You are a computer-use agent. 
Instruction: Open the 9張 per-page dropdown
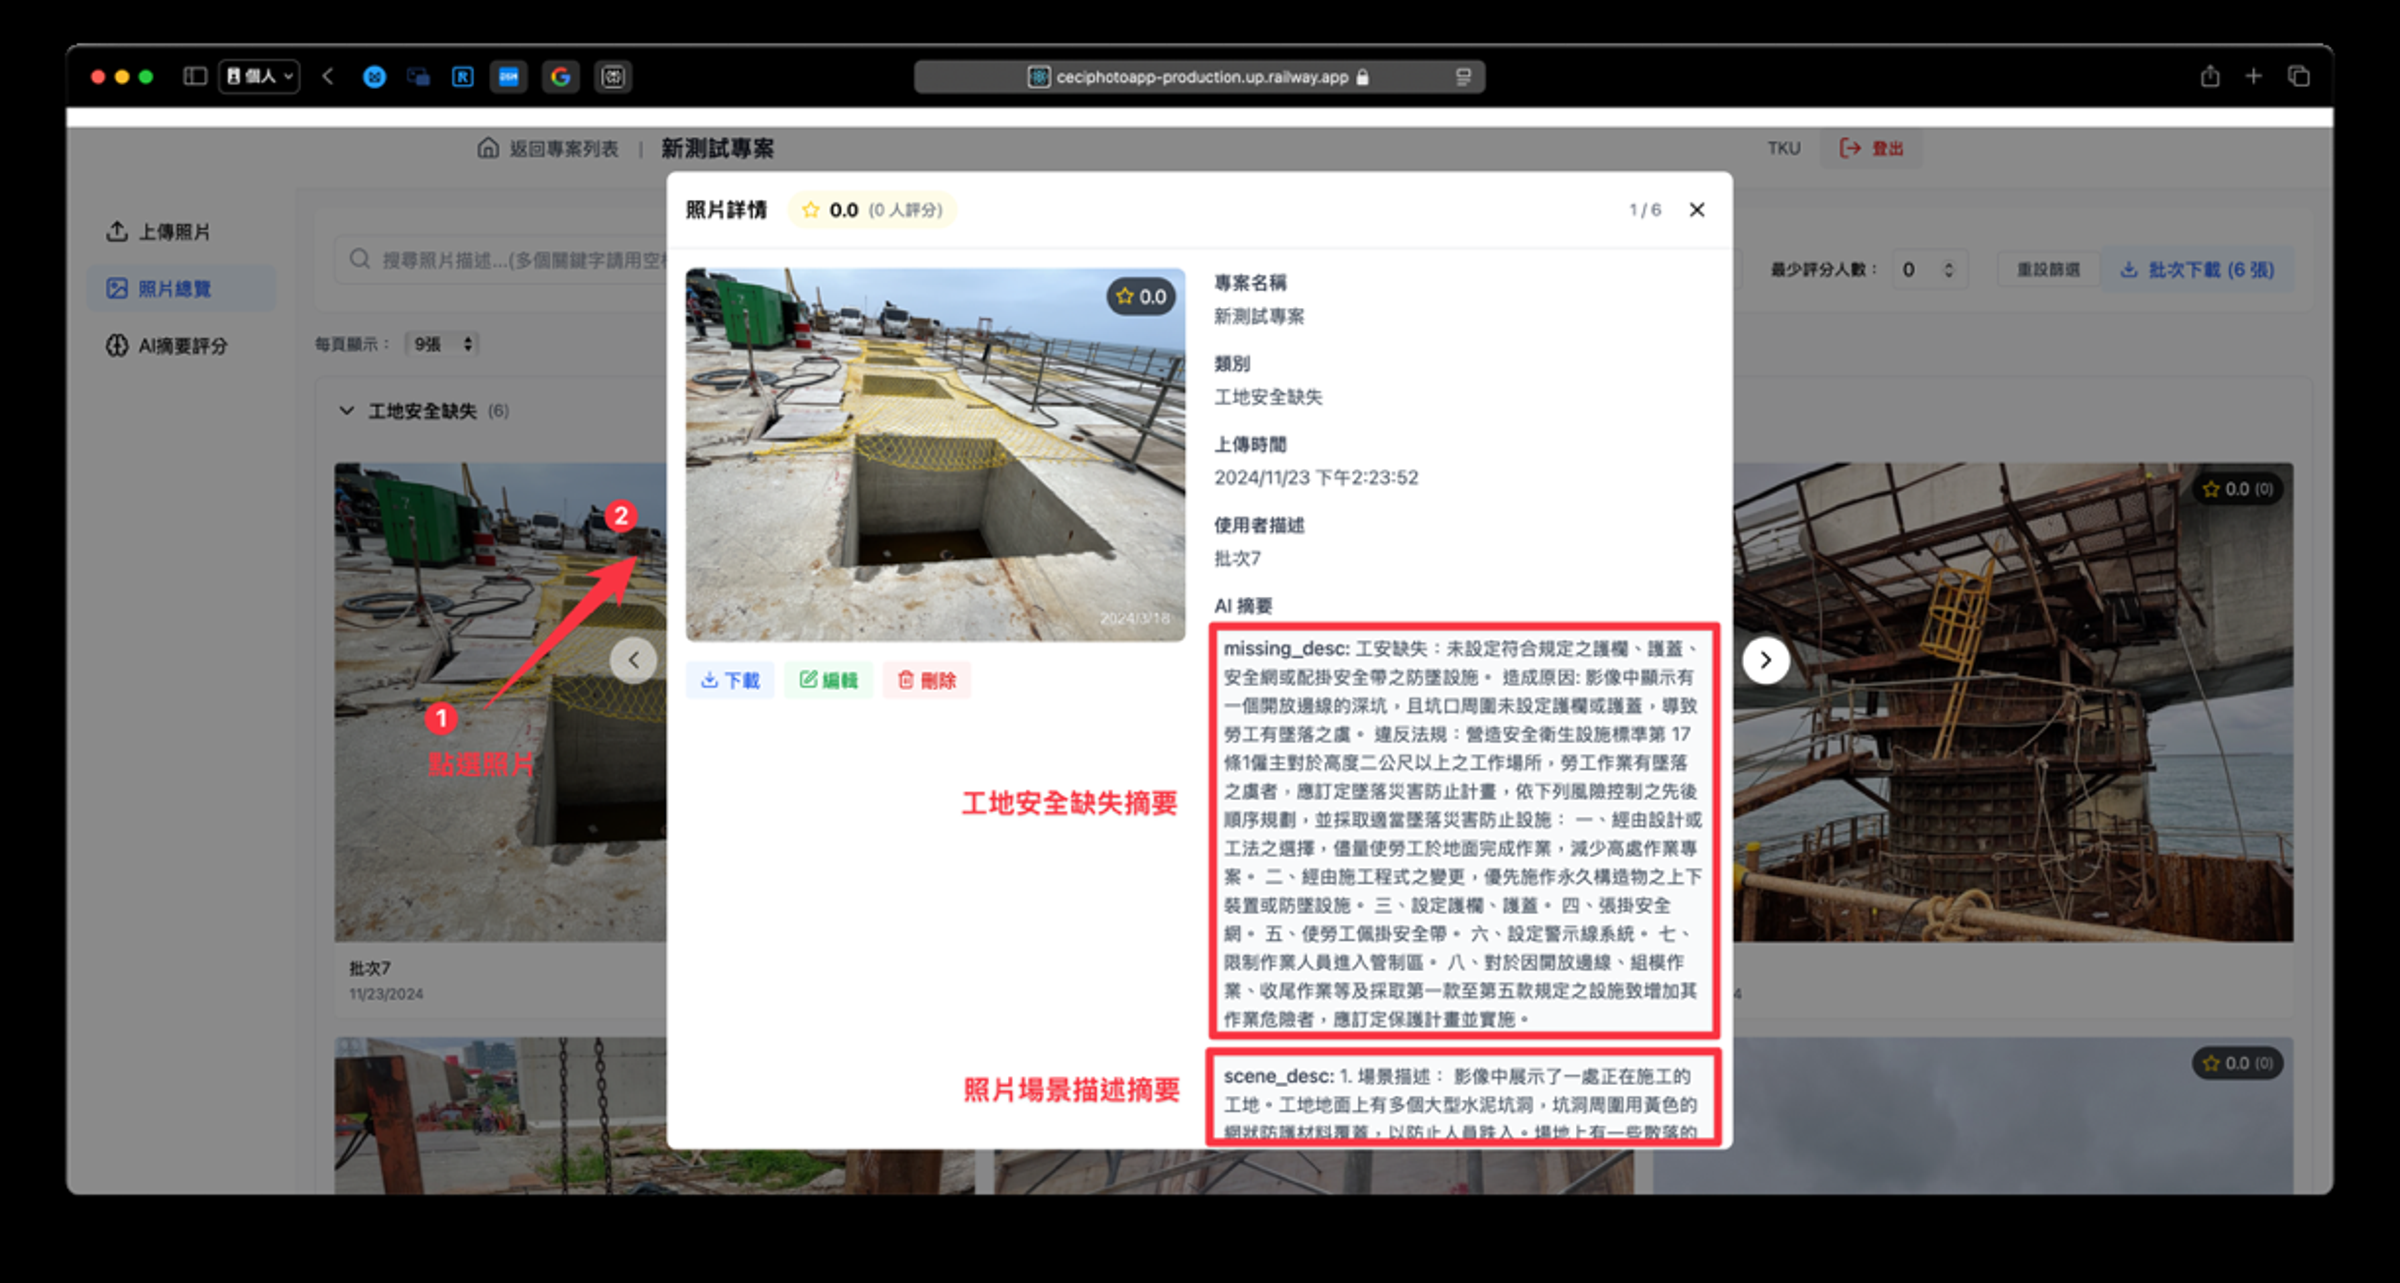442,344
